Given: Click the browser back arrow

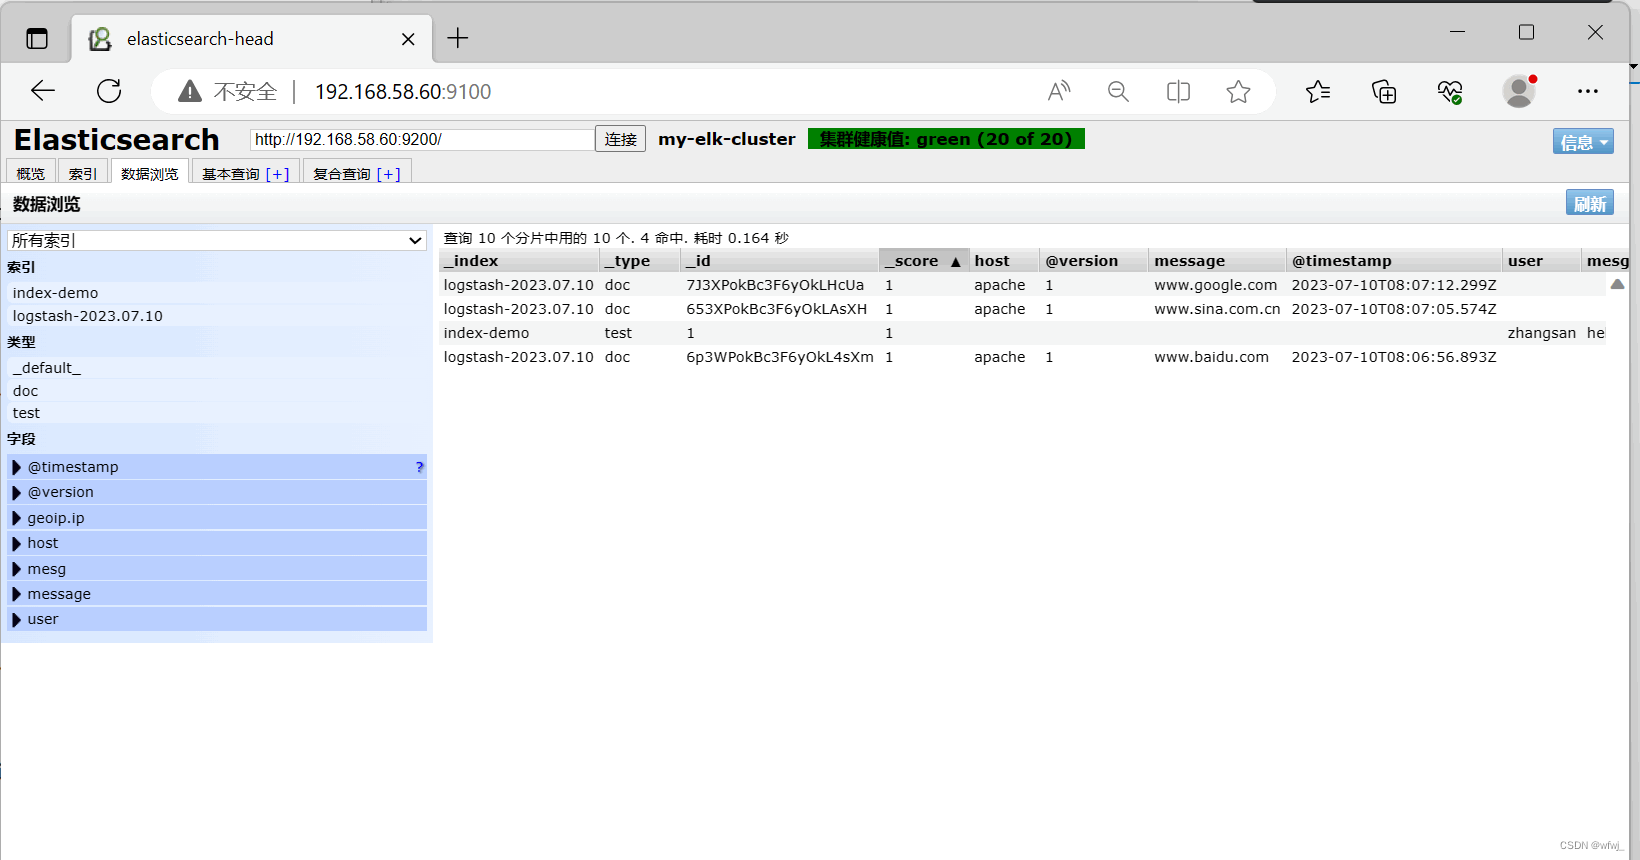Looking at the screenshot, I should 43,91.
